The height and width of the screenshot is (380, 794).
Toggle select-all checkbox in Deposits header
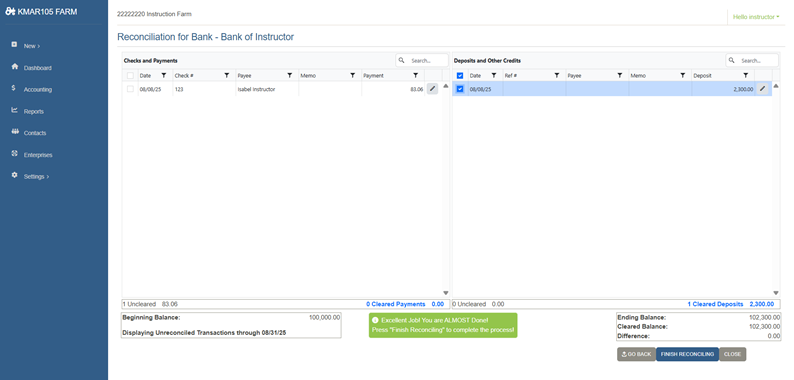point(460,75)
